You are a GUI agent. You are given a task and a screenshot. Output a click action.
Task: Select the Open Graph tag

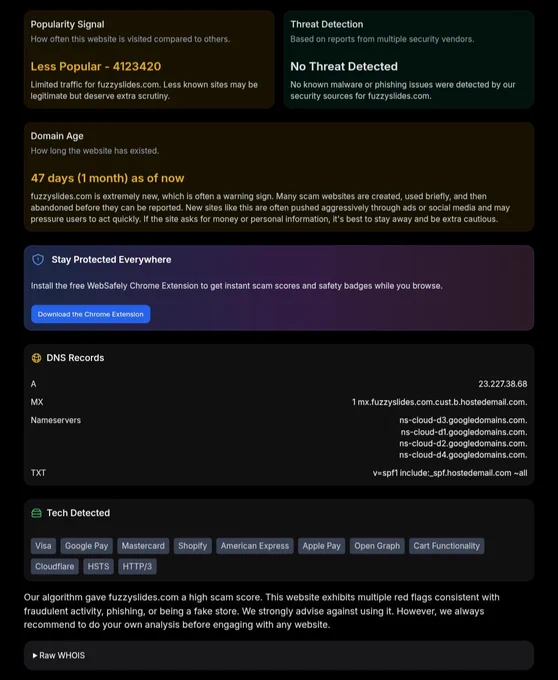[x=377, y=546]
